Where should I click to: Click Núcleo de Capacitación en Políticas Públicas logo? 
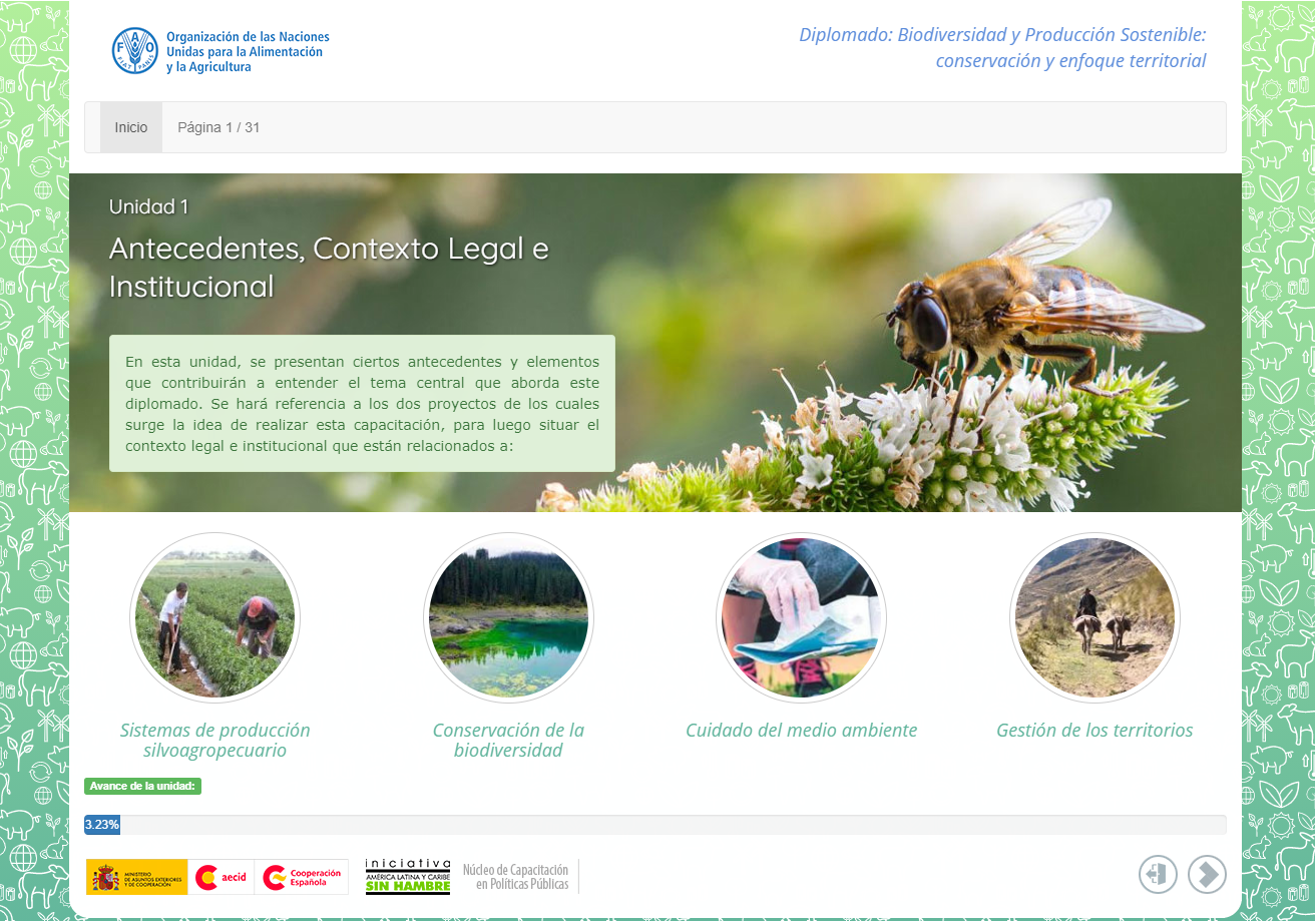[x=515, y=876]
